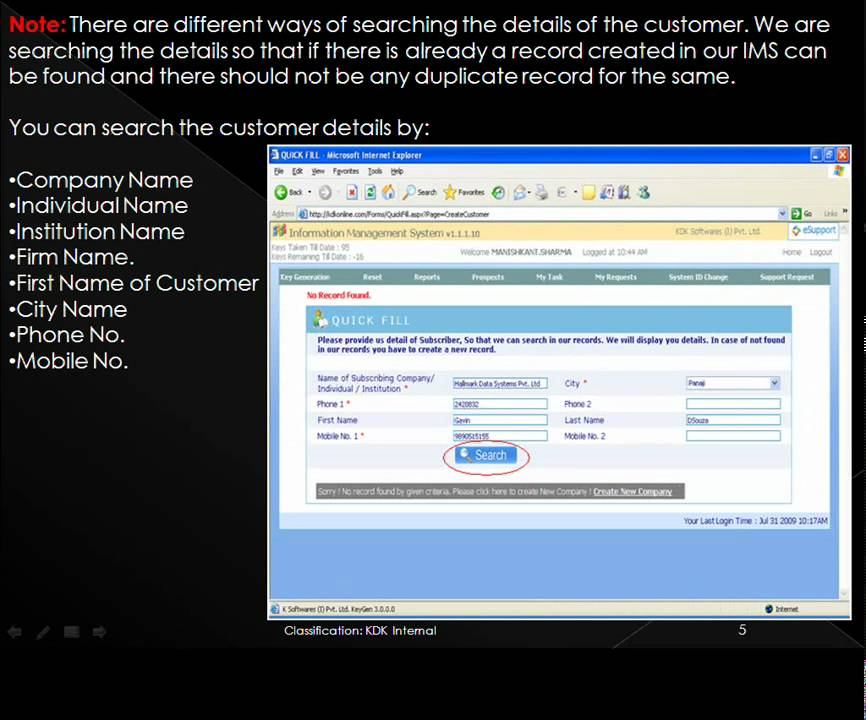Screen dimensions: 866x720
Task: Open the Edit menu
Action: coord(297,171)
